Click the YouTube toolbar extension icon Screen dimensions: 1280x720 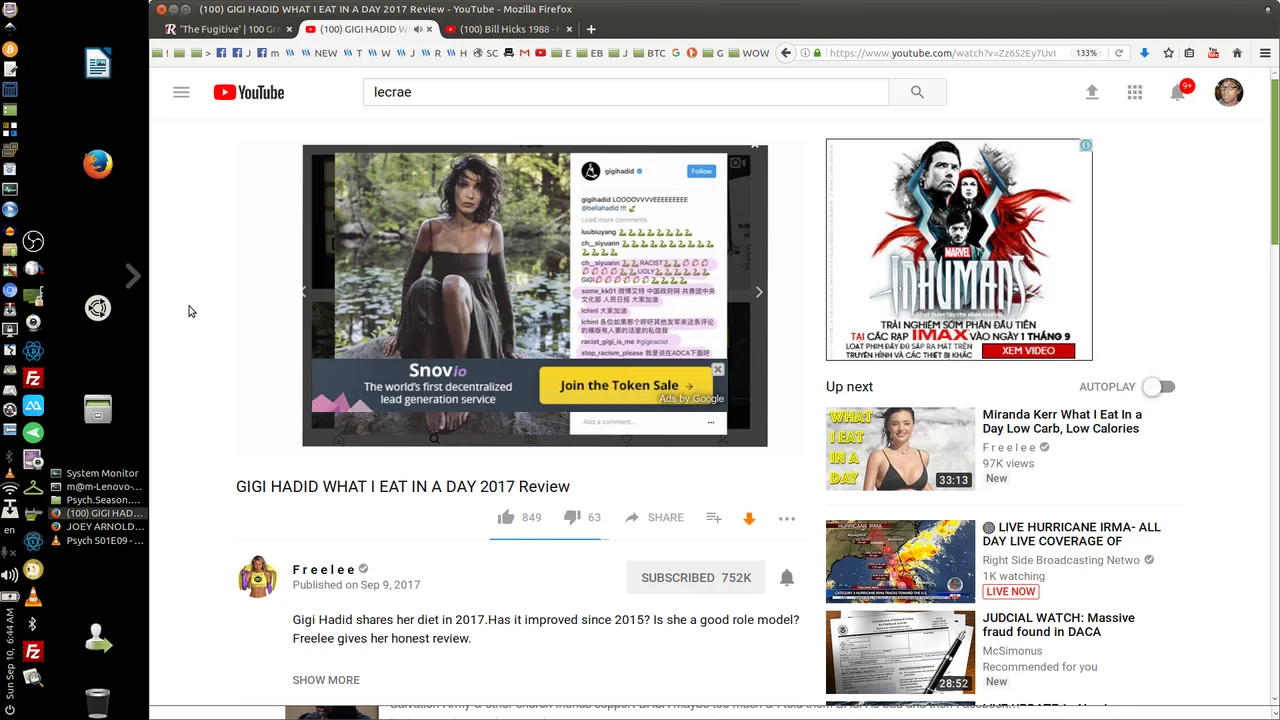1213,53
